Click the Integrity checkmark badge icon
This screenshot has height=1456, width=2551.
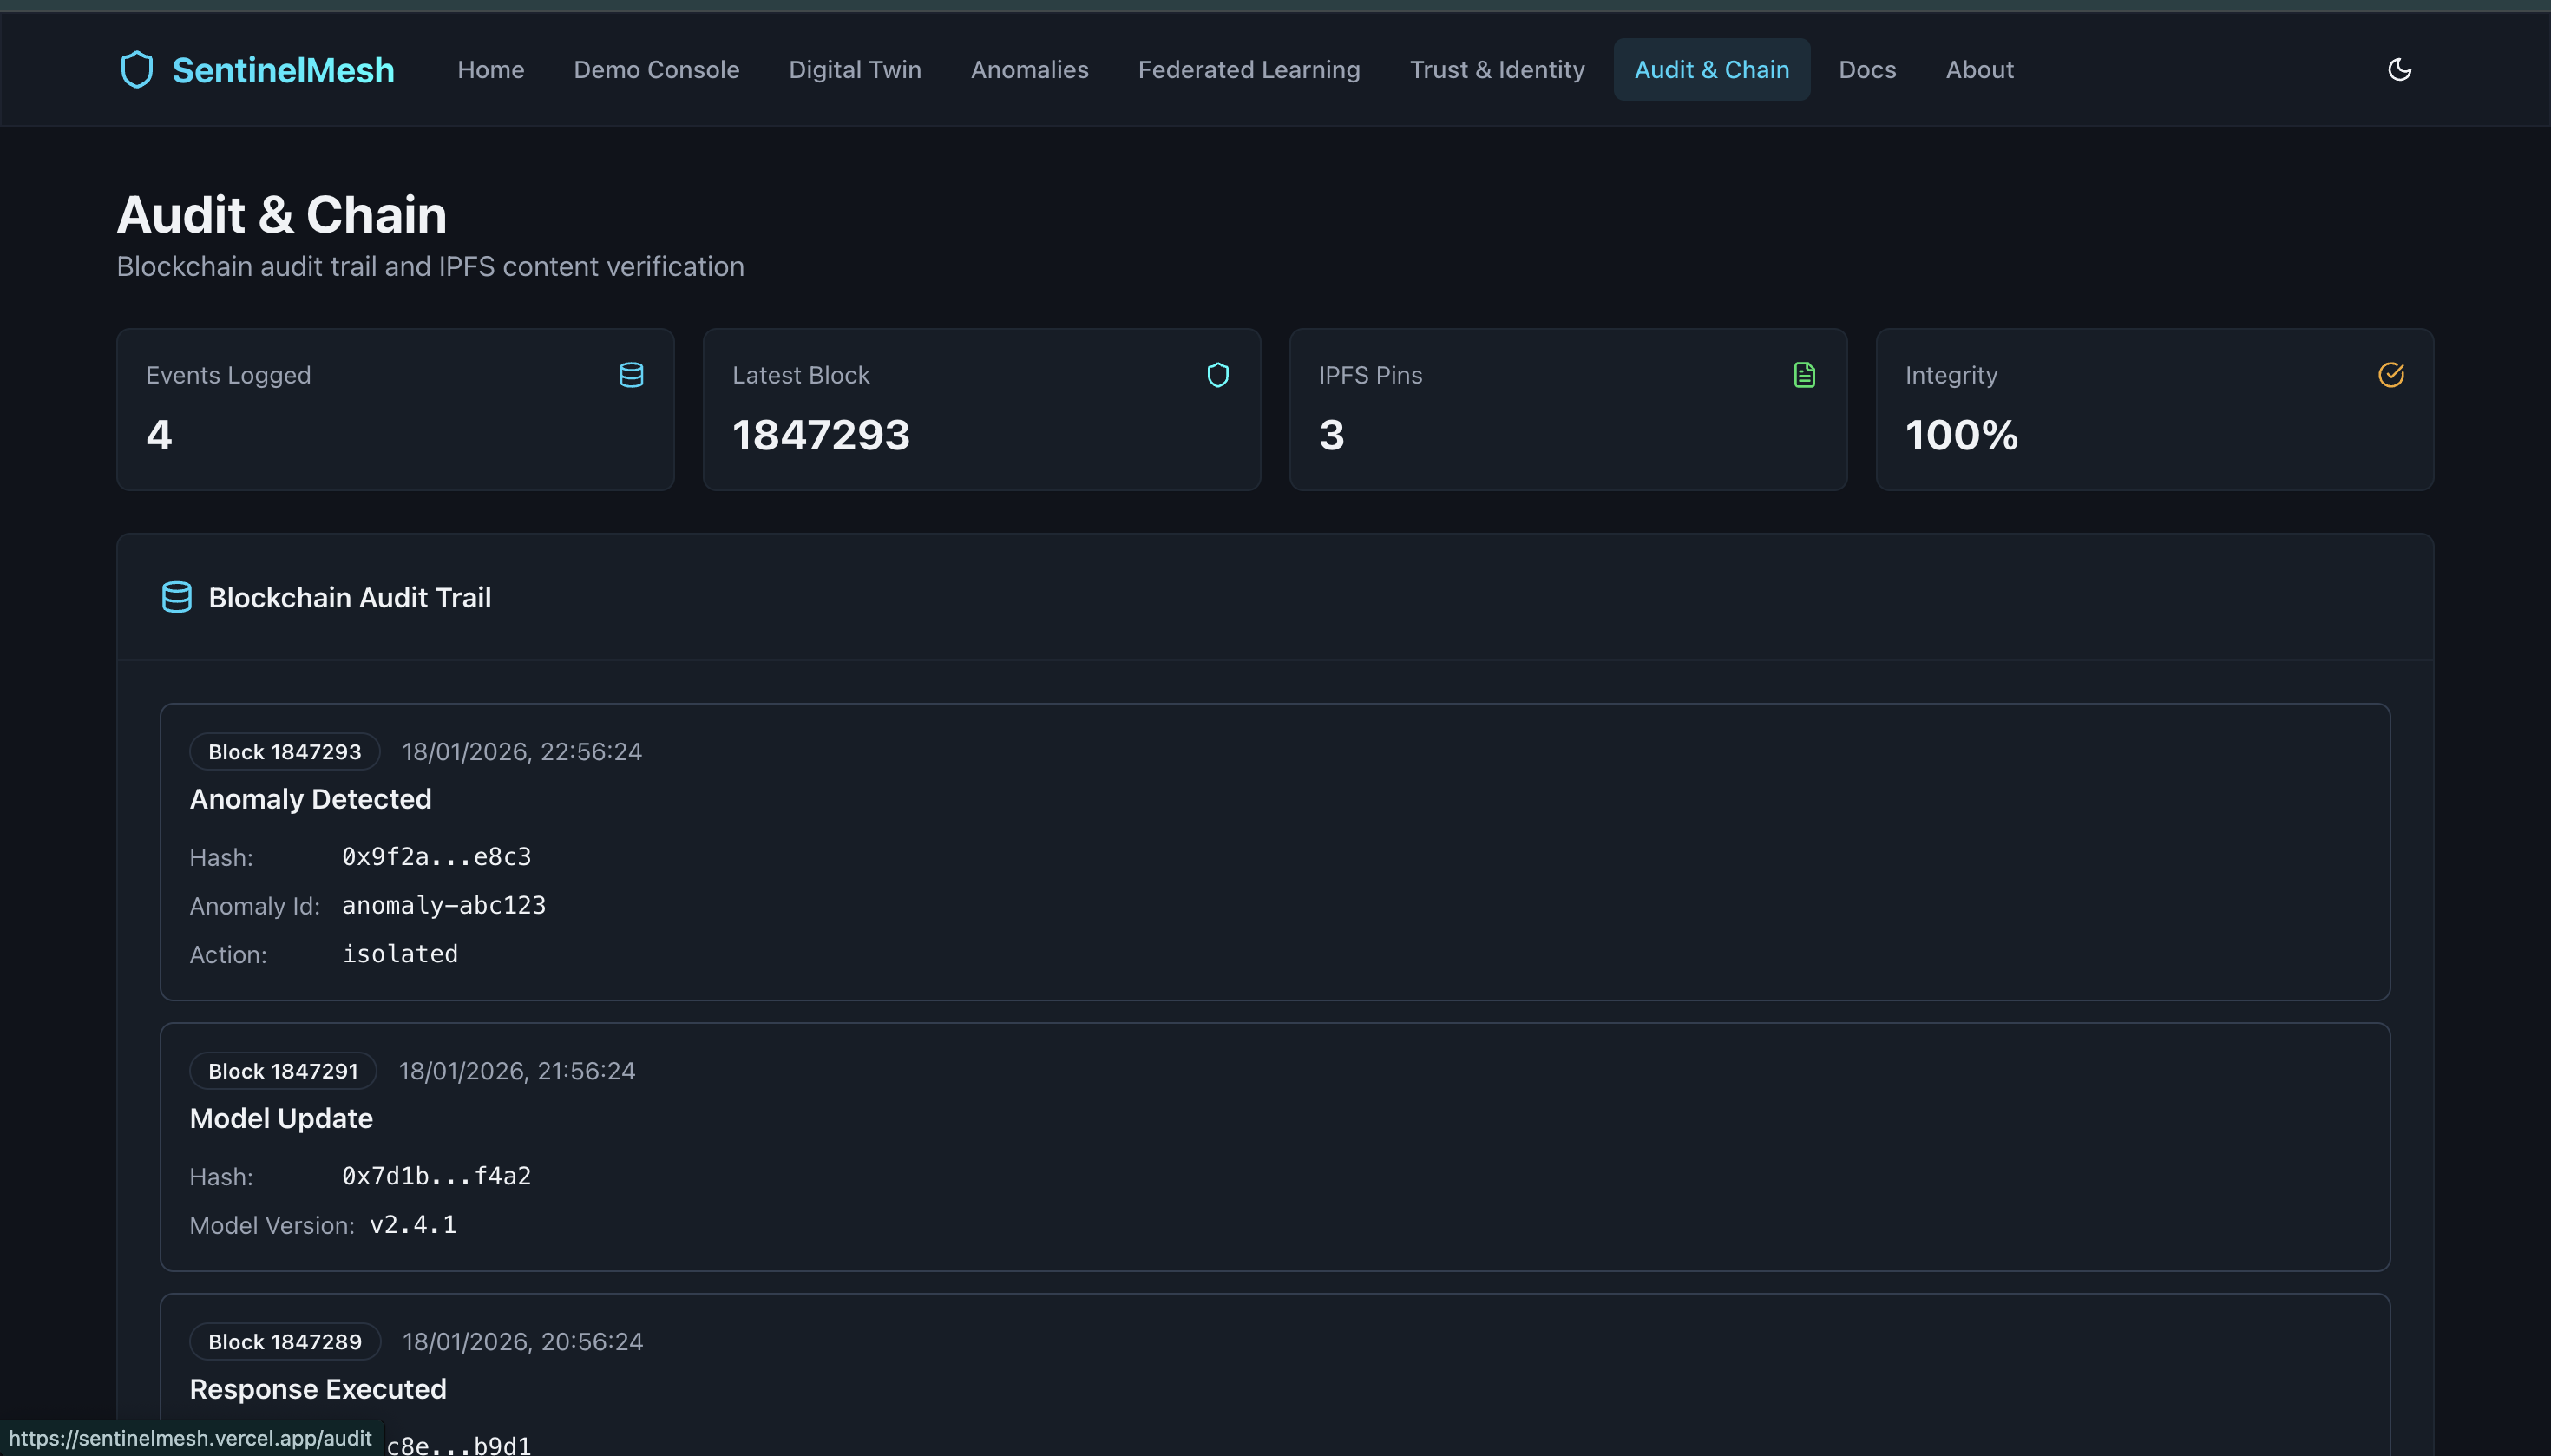(x=2390, y=375)
